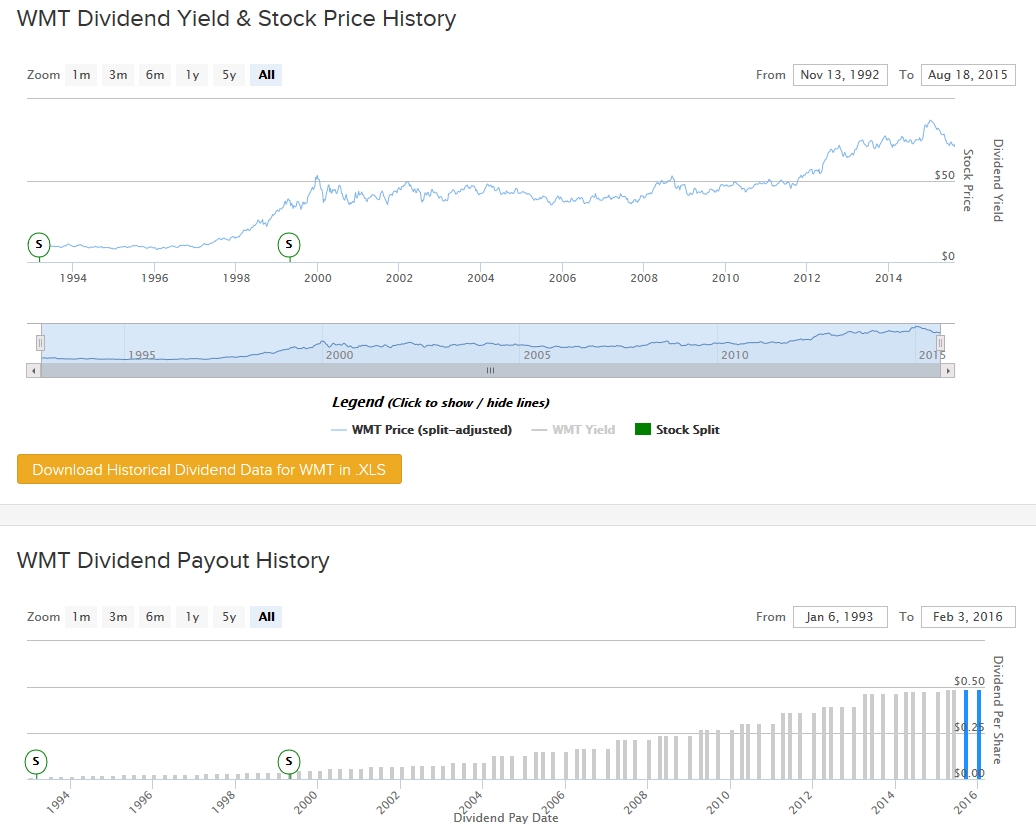Viewport: 1036px width, 840px height.
Task: Select All zoom on price chart
Action: pos(266,75)
